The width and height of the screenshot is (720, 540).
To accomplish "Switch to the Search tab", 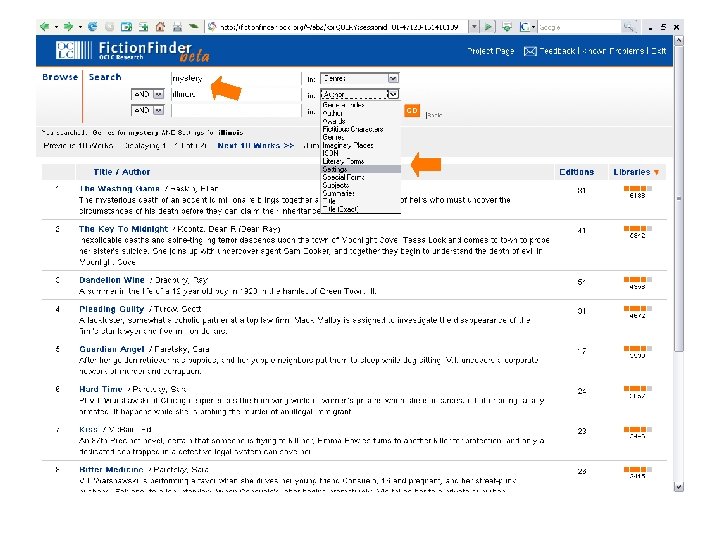I will [x=105, y=77].
